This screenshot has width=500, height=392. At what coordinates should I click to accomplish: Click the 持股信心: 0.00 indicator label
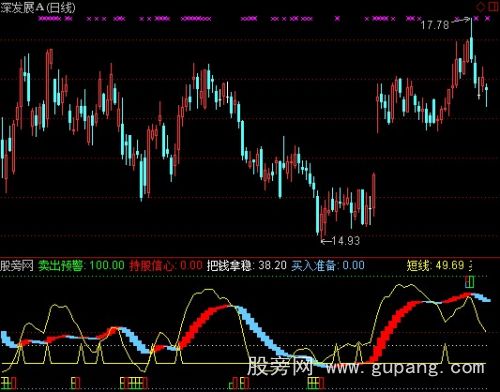tap(166, 266)
